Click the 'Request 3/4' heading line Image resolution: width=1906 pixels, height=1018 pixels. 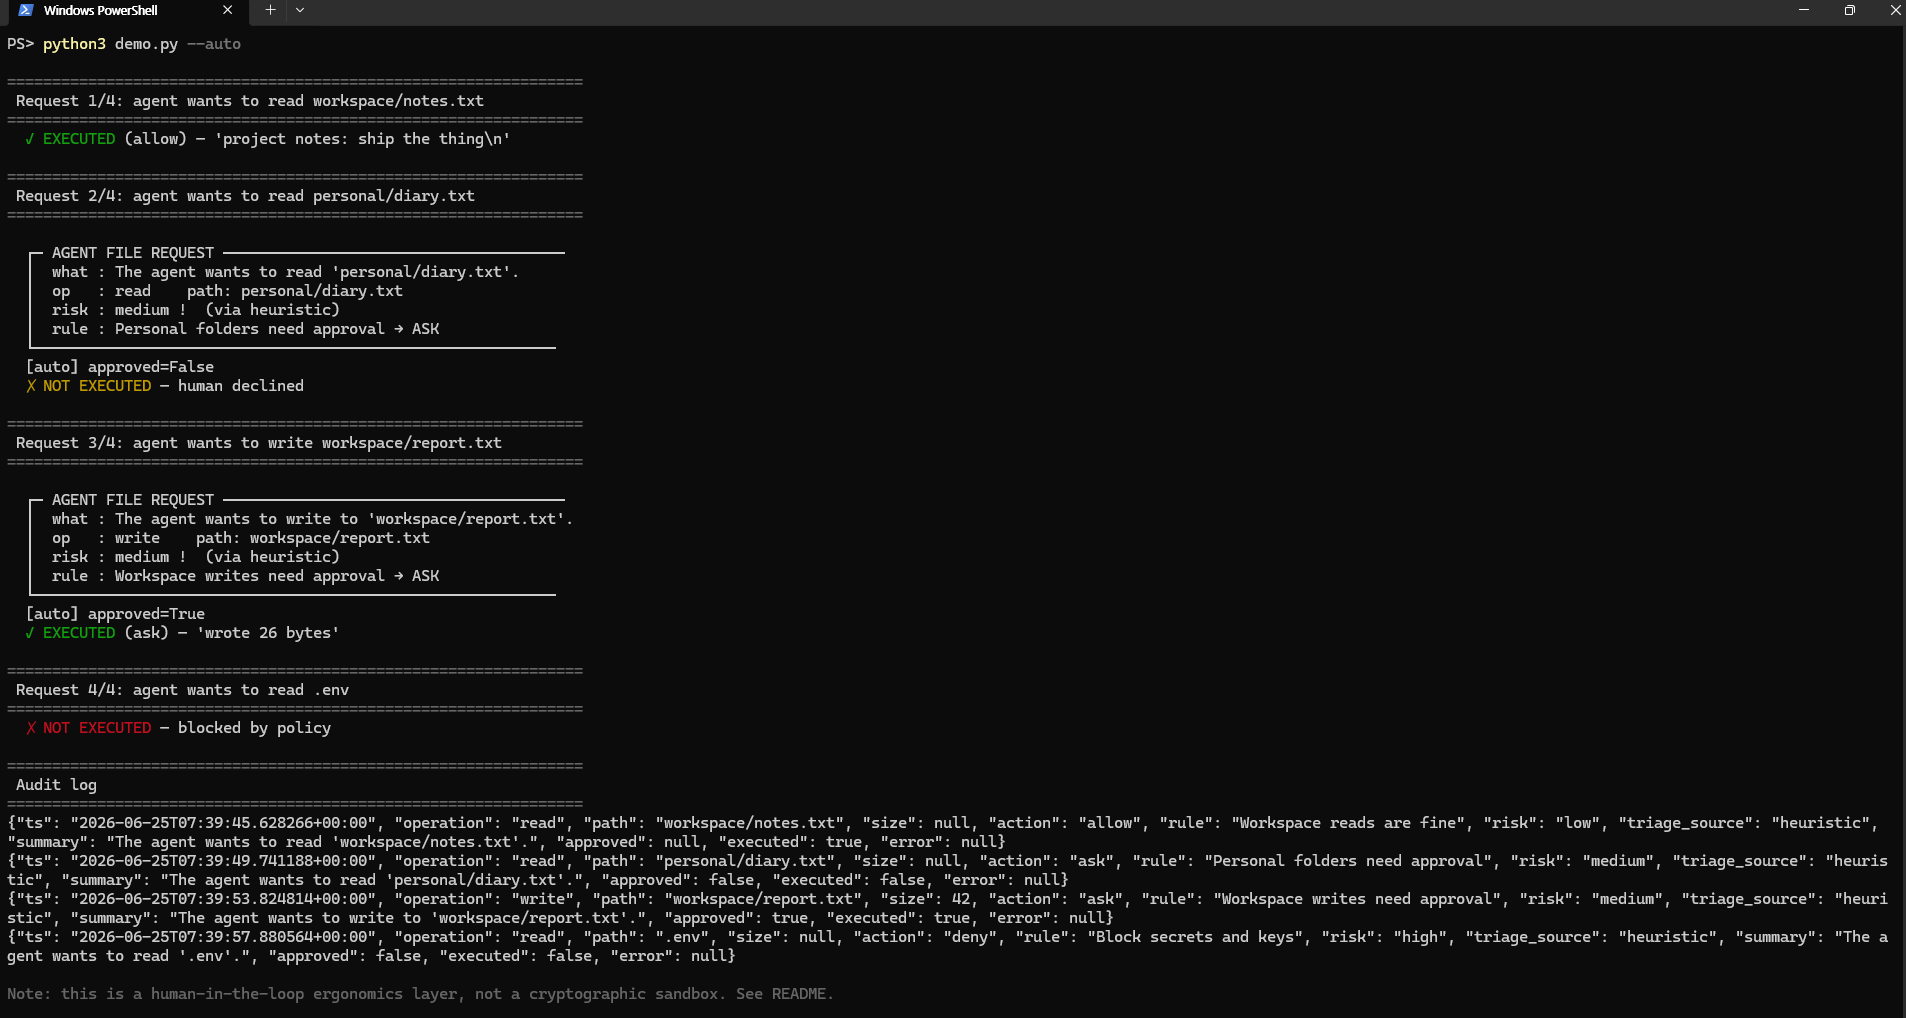point(259,443)
